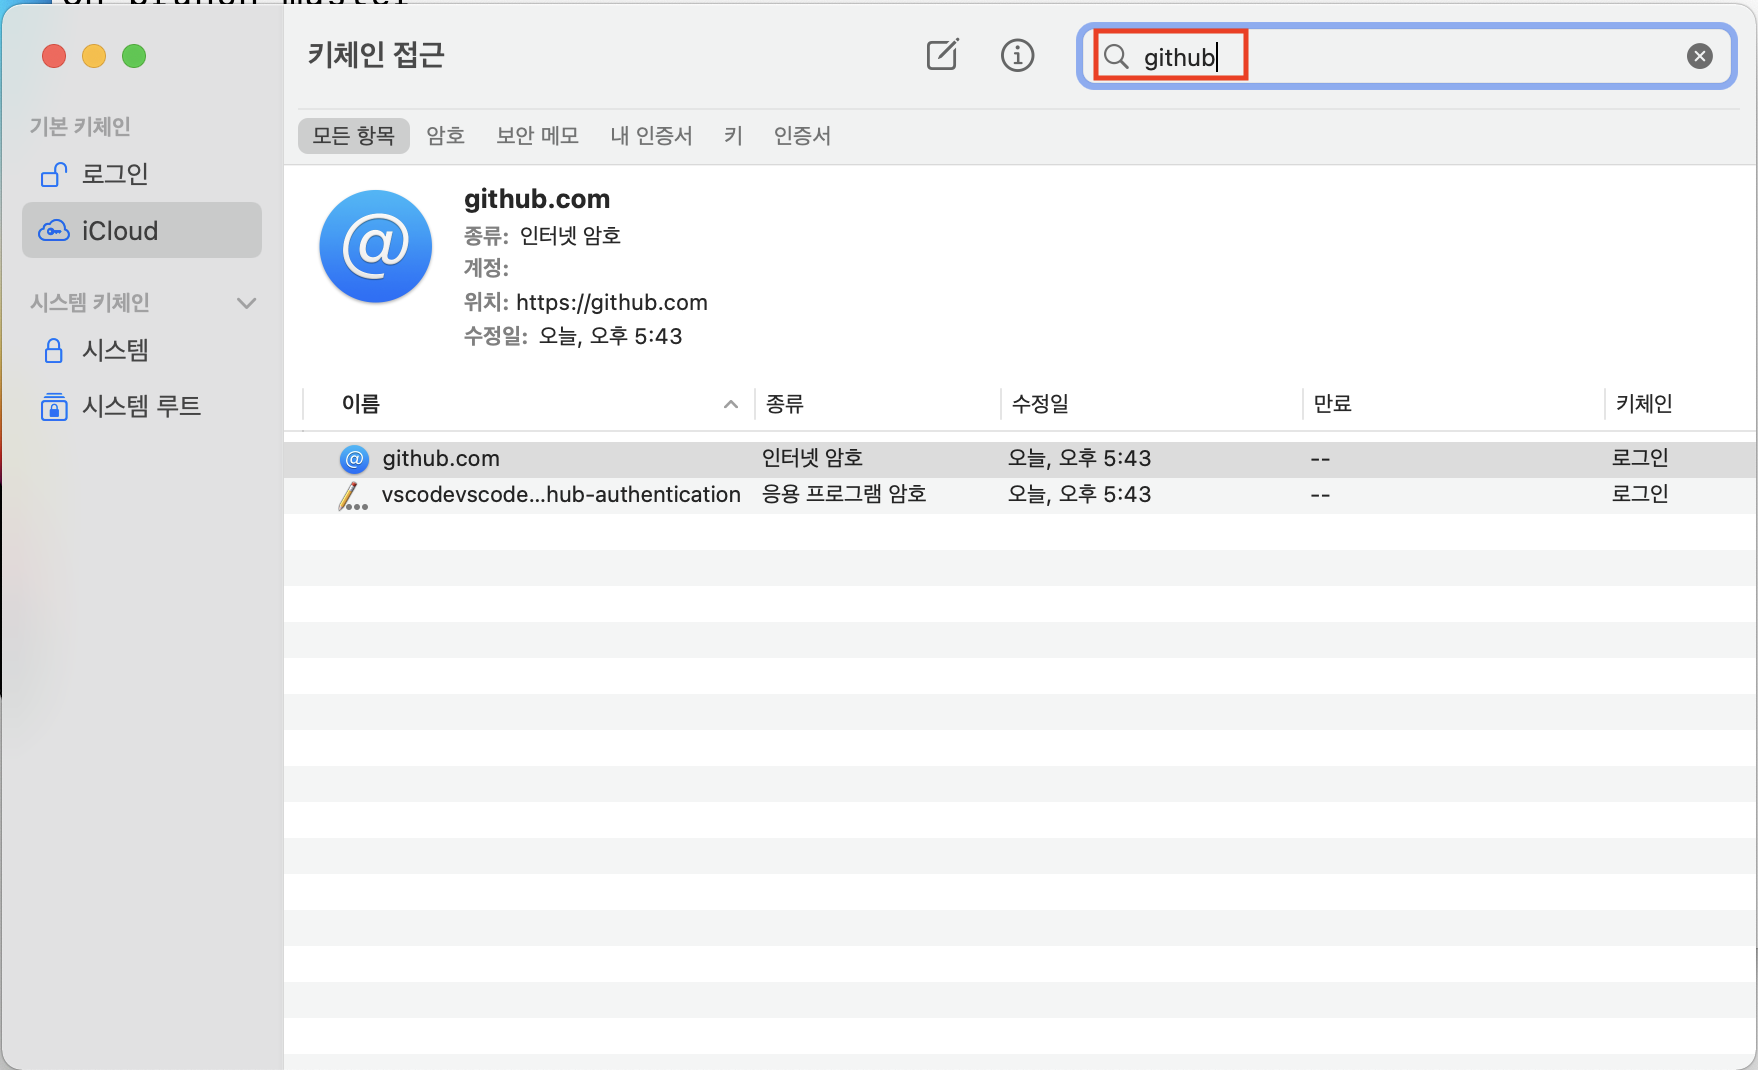Click the cloud key icon beside iCloud
Screen dimensions: 1758x1070
54,231
